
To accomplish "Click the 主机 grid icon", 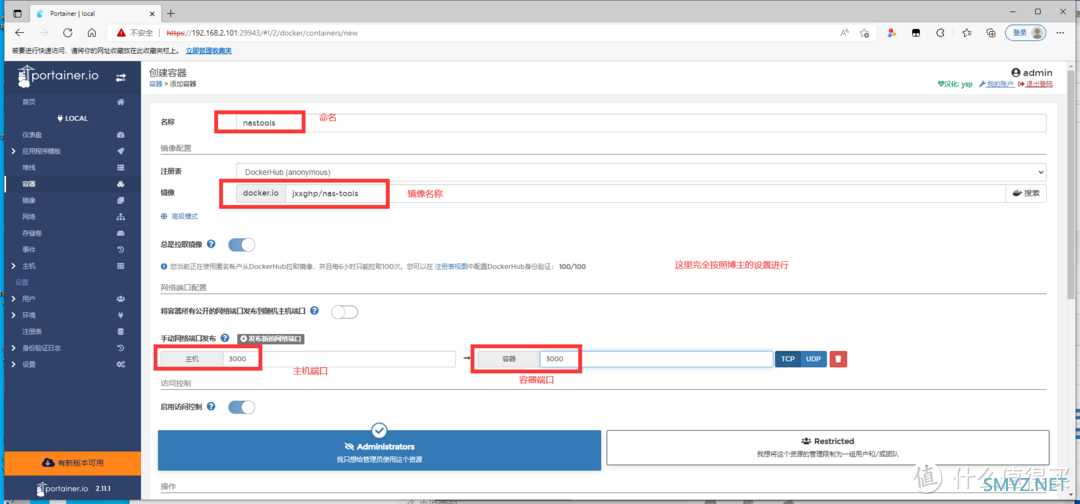I will click(x=121, y=266).
